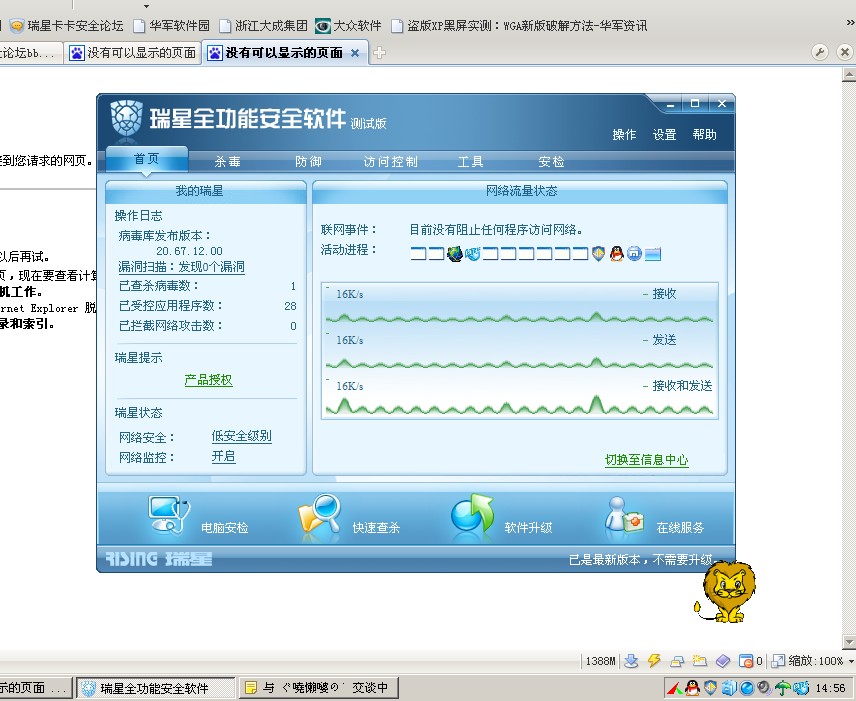Start 快速查杀 quick scan
Image resolution: width=856 pixels, height=701 pixels.
point(319,514)
